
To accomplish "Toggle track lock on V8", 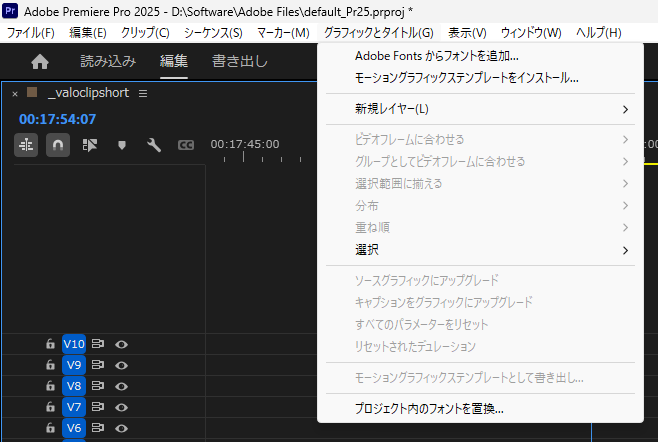I will coord(50,386).
